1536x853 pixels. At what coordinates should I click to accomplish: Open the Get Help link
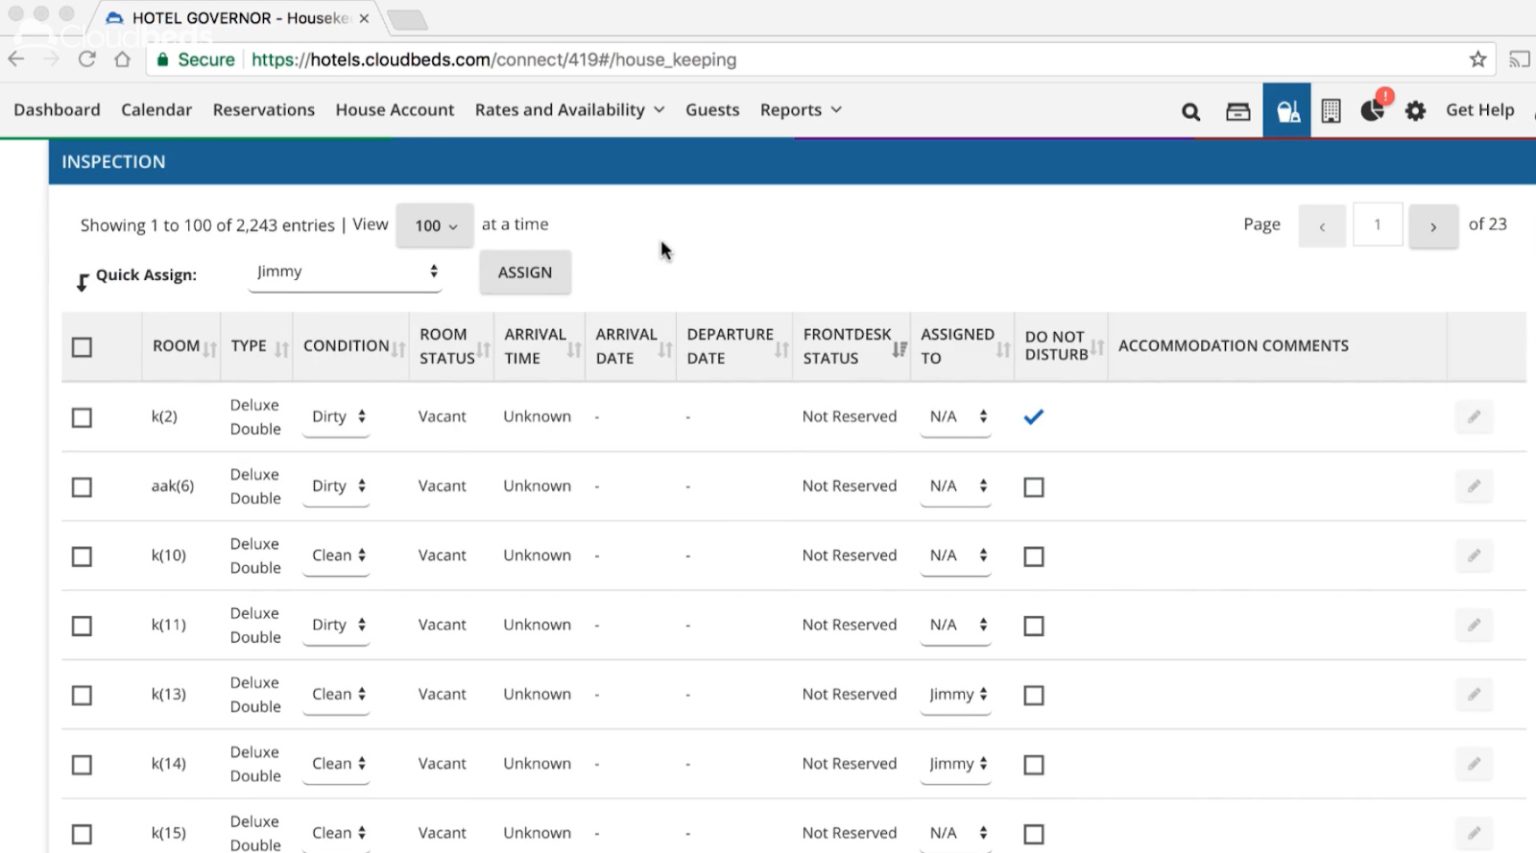(x=1479, y=110)
